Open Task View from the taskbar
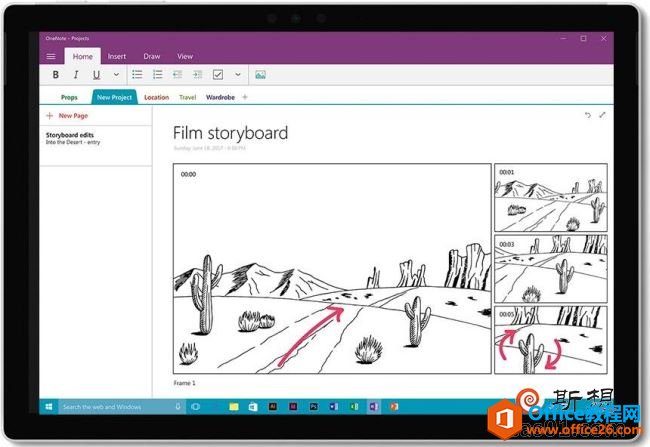The height and width of the screenshot is (447, 650). click(x=196, y=407)
